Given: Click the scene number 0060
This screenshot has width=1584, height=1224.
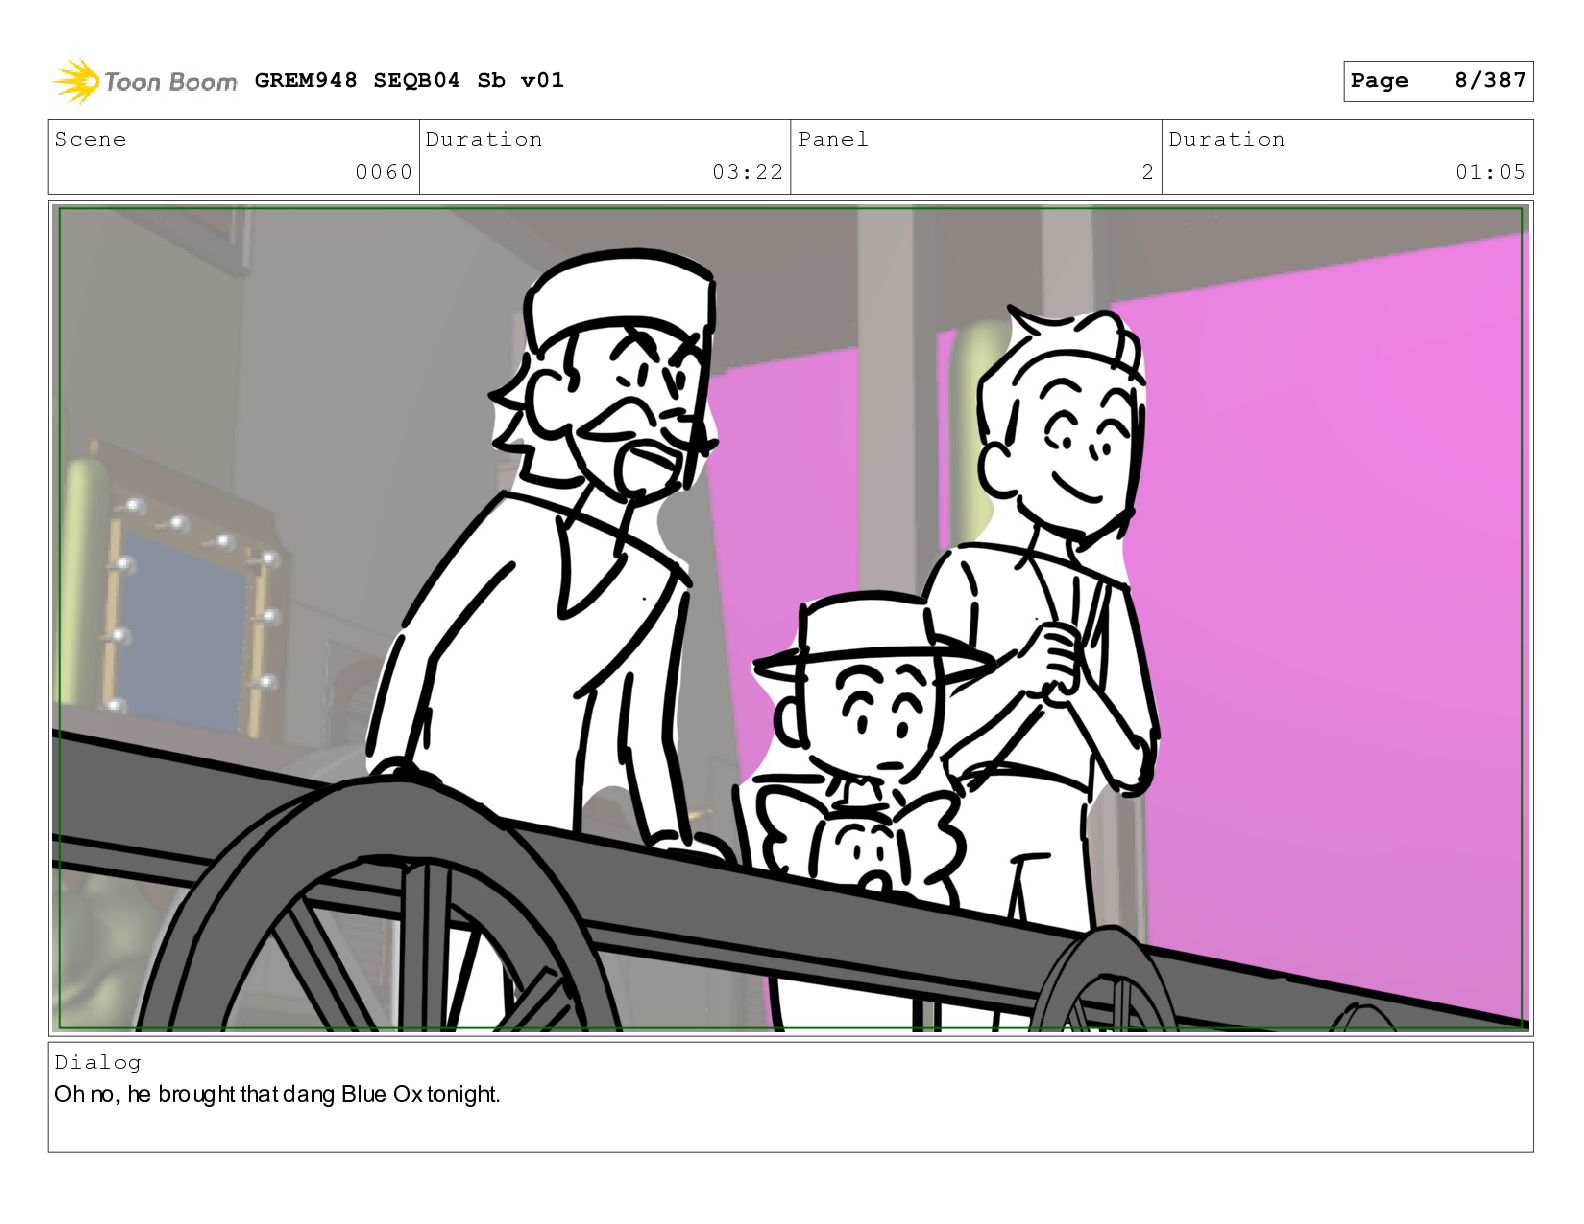Looking at the screenshot, I should tap(384, 172).
